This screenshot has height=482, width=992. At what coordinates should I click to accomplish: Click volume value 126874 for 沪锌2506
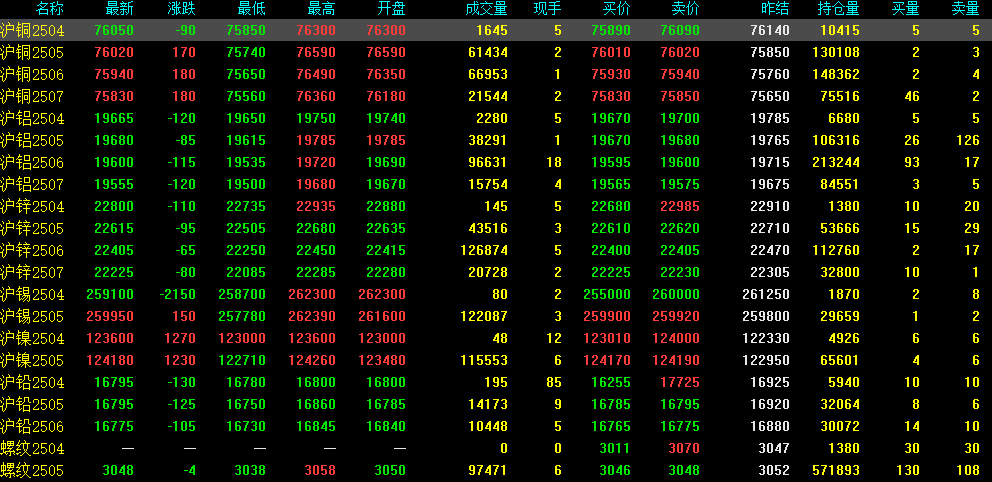pyautogui.click(x=484, y=250)
